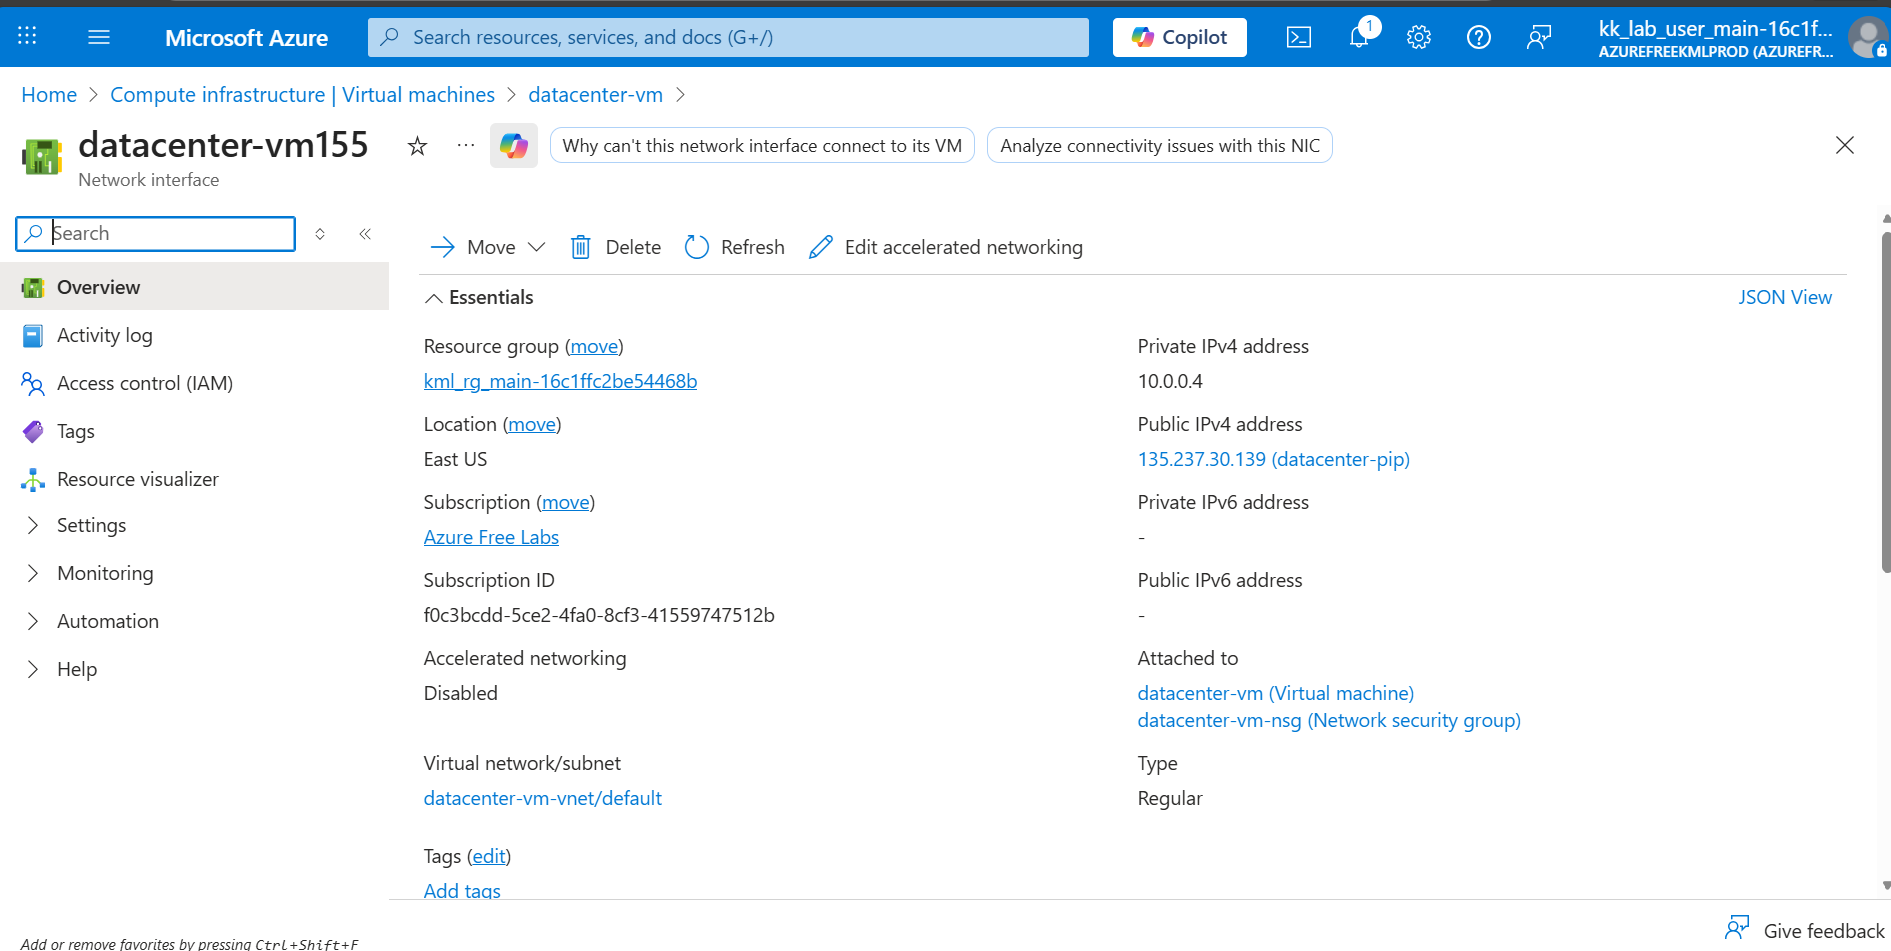
Task: Expand the Automation menu group
Action: point(33,622)
